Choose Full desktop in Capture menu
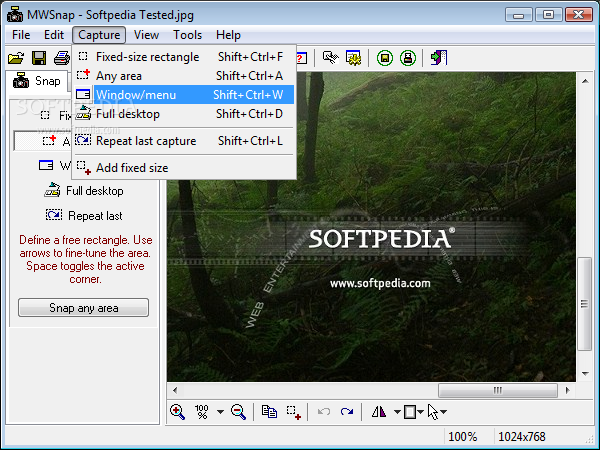 (184, 114)
